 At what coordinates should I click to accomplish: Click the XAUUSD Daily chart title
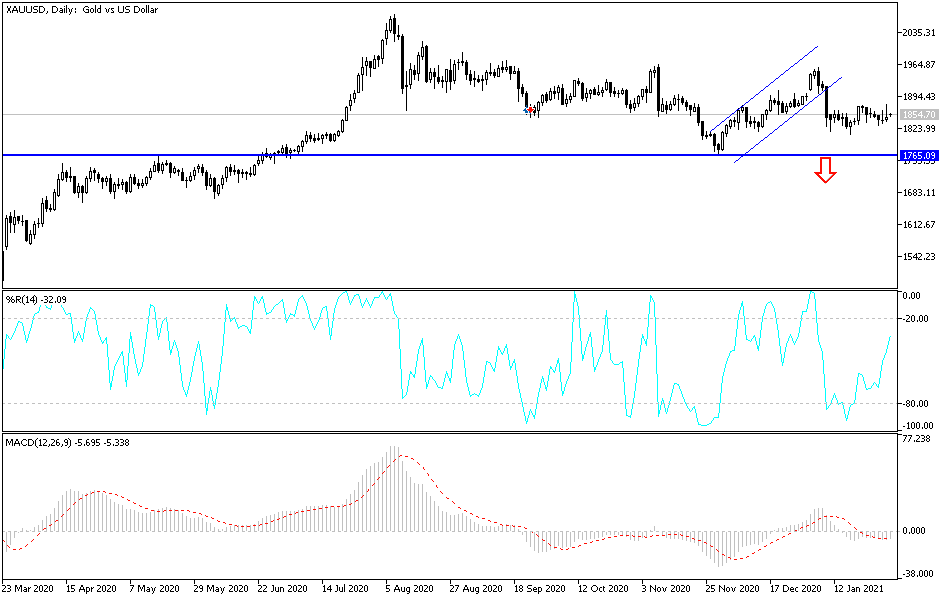[82, 10]
